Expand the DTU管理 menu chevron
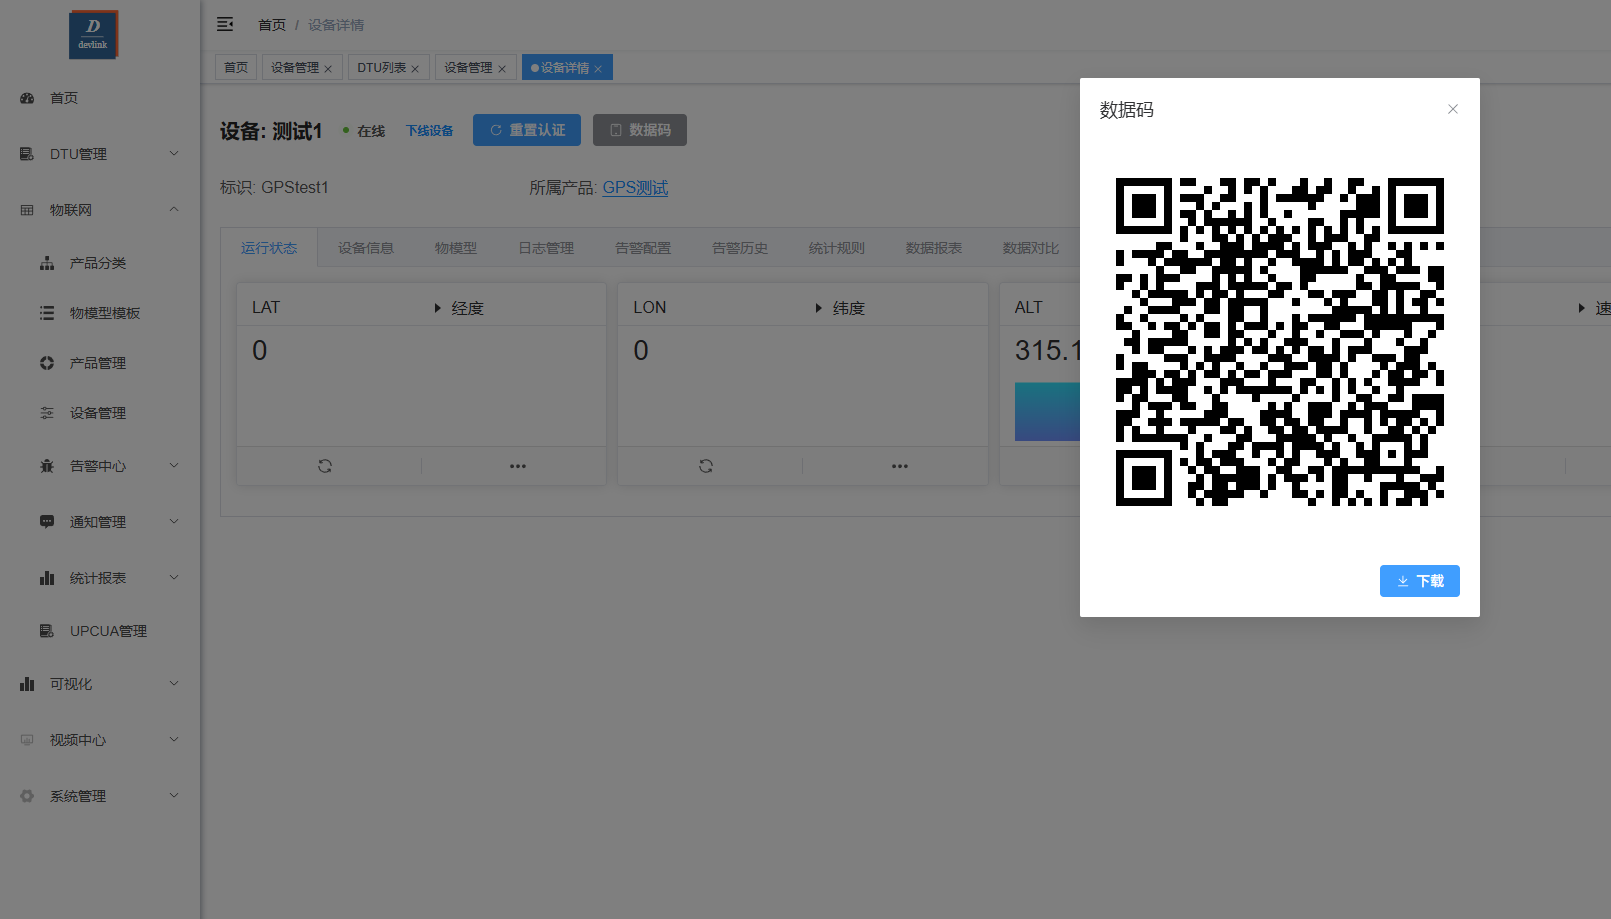The height and width of the screenshot is (919, 1611). click(x=174, y=154)
